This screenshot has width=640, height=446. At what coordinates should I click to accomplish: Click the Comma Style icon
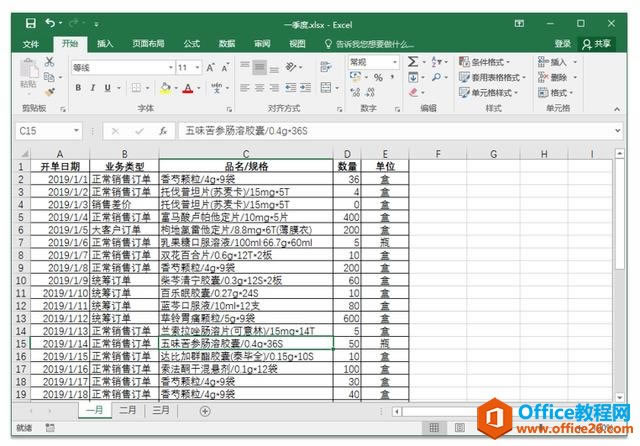point(392,77)
